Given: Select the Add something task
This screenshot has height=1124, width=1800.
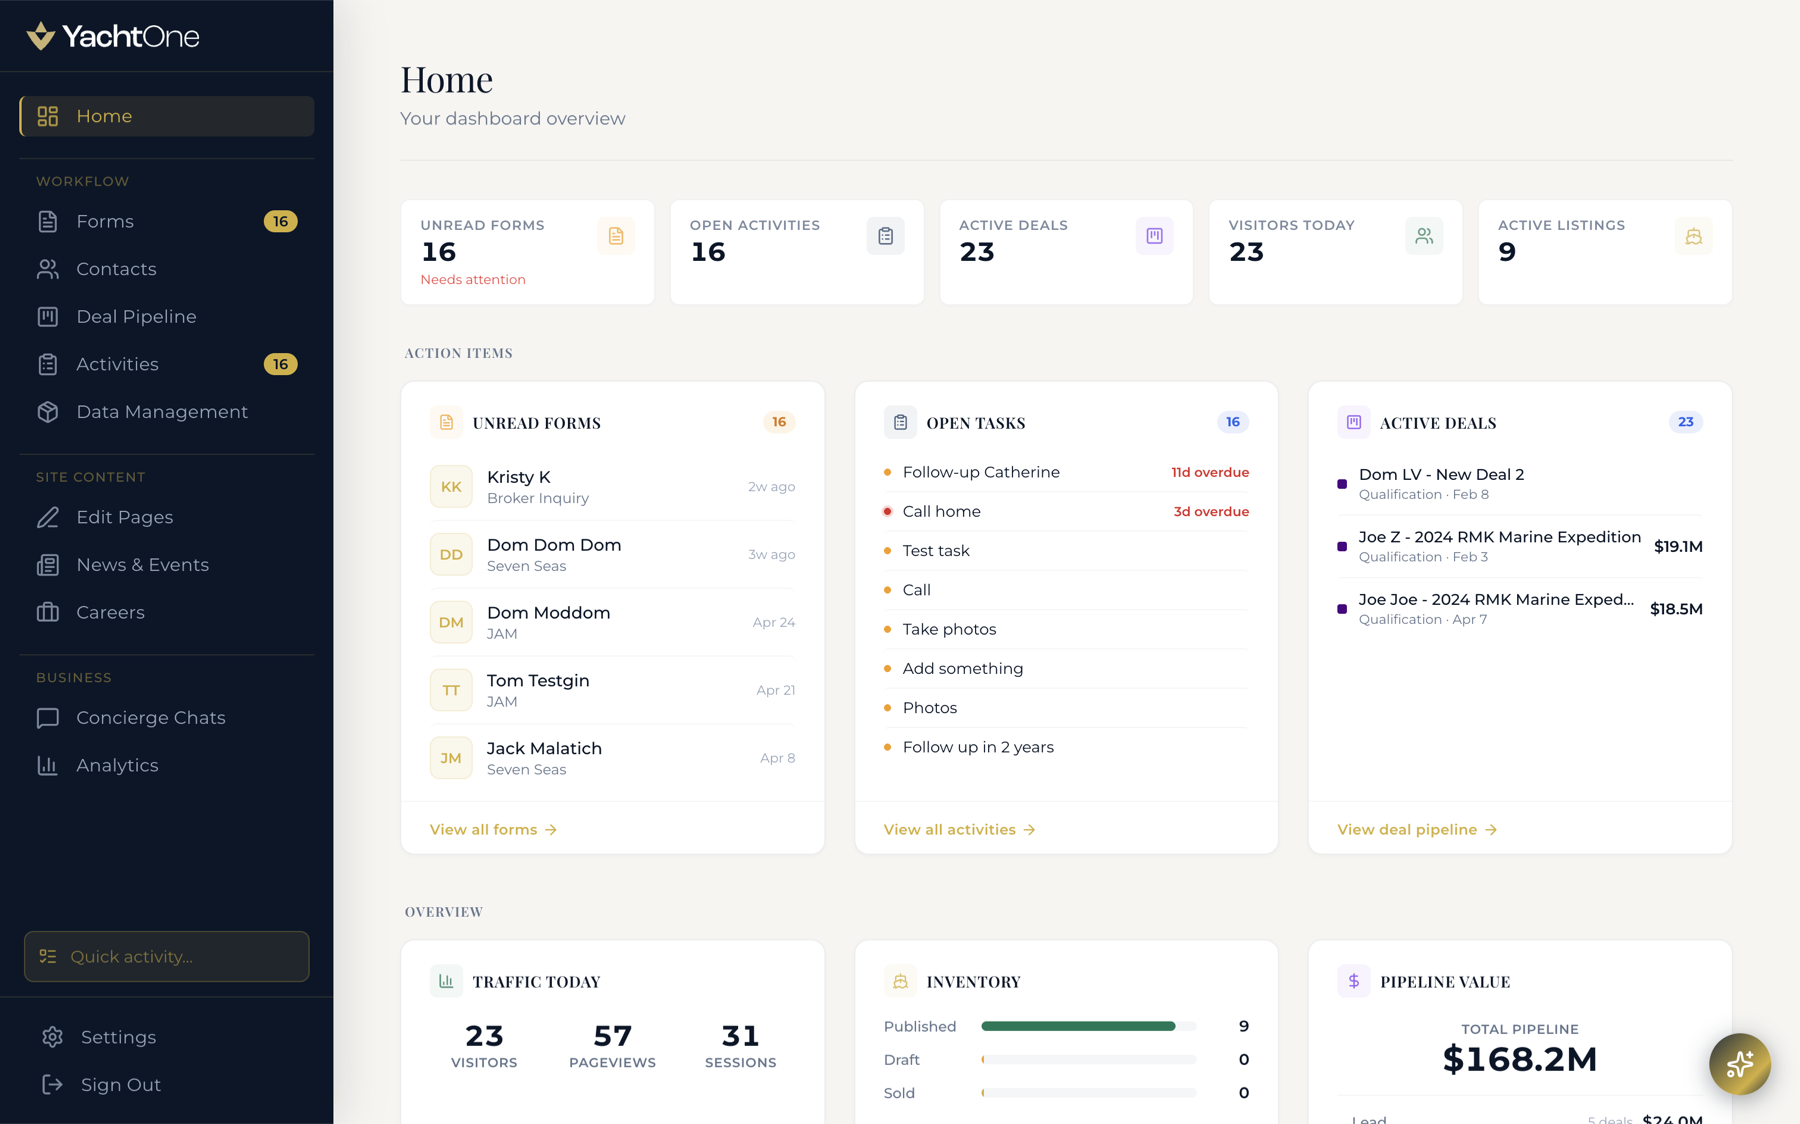Looking at the screenshot, I should point(1066,668).
